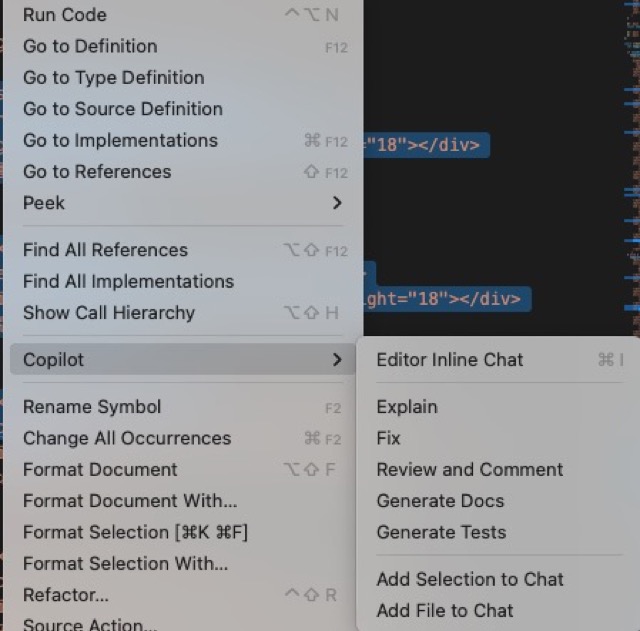Select Find All Implementations
Screen dimensions: 640x631
[182, 282]
